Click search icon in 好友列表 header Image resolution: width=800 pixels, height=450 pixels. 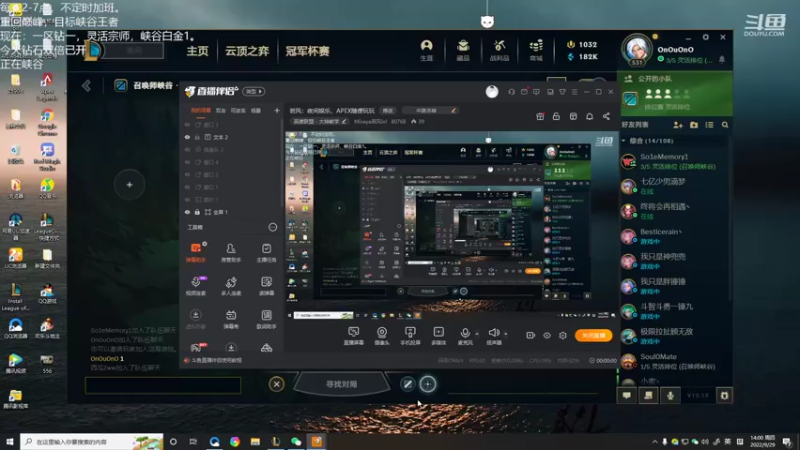(x=725, y=124)
